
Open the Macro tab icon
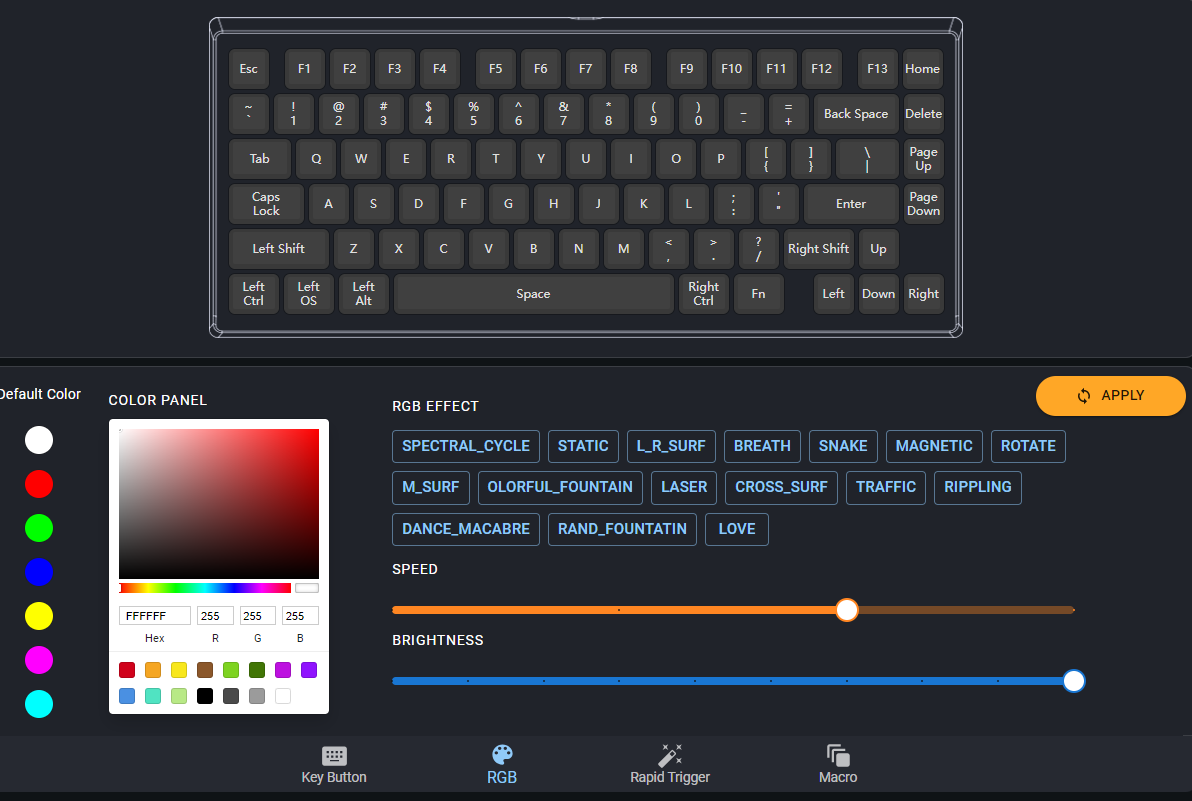838,756
